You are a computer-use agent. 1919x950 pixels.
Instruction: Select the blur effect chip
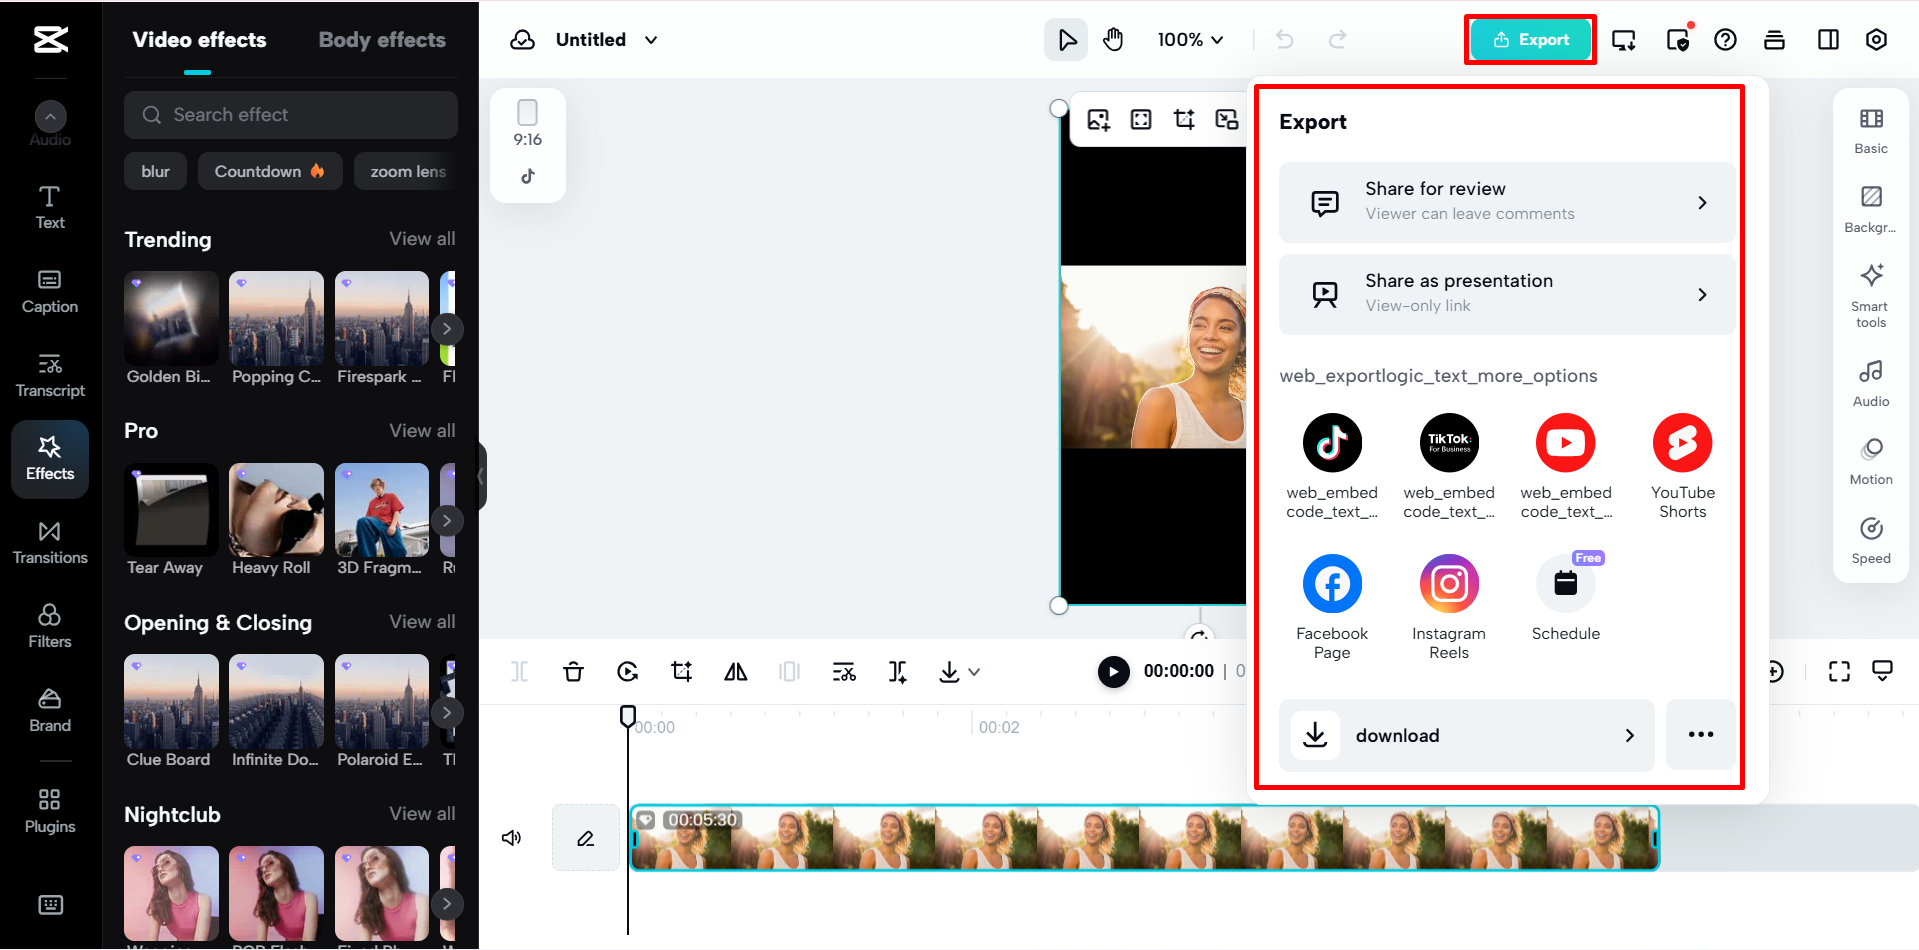click(x=155, y=171)
